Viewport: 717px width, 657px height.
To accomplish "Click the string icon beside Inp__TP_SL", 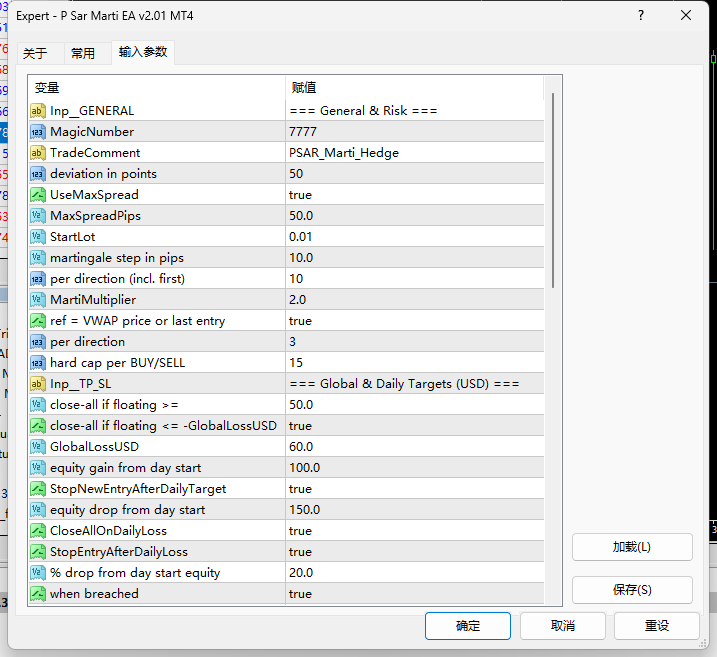I will tap(38, 384).
